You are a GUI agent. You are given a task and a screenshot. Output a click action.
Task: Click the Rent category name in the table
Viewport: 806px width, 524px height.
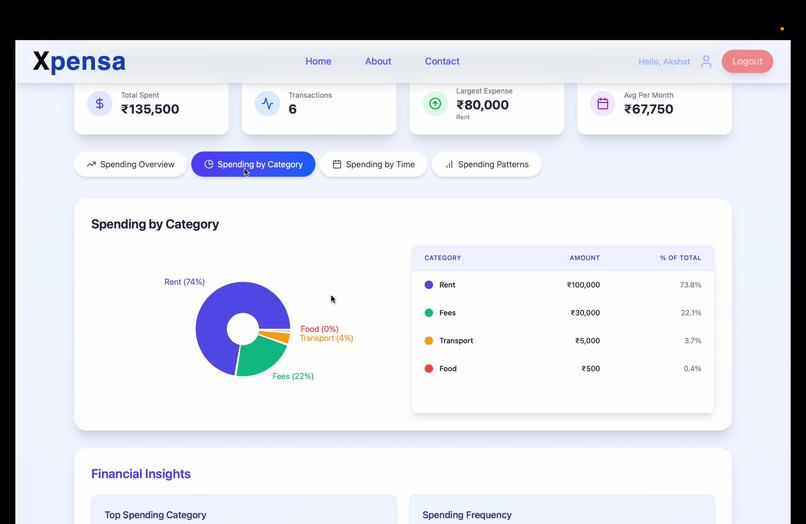(447, 285)
